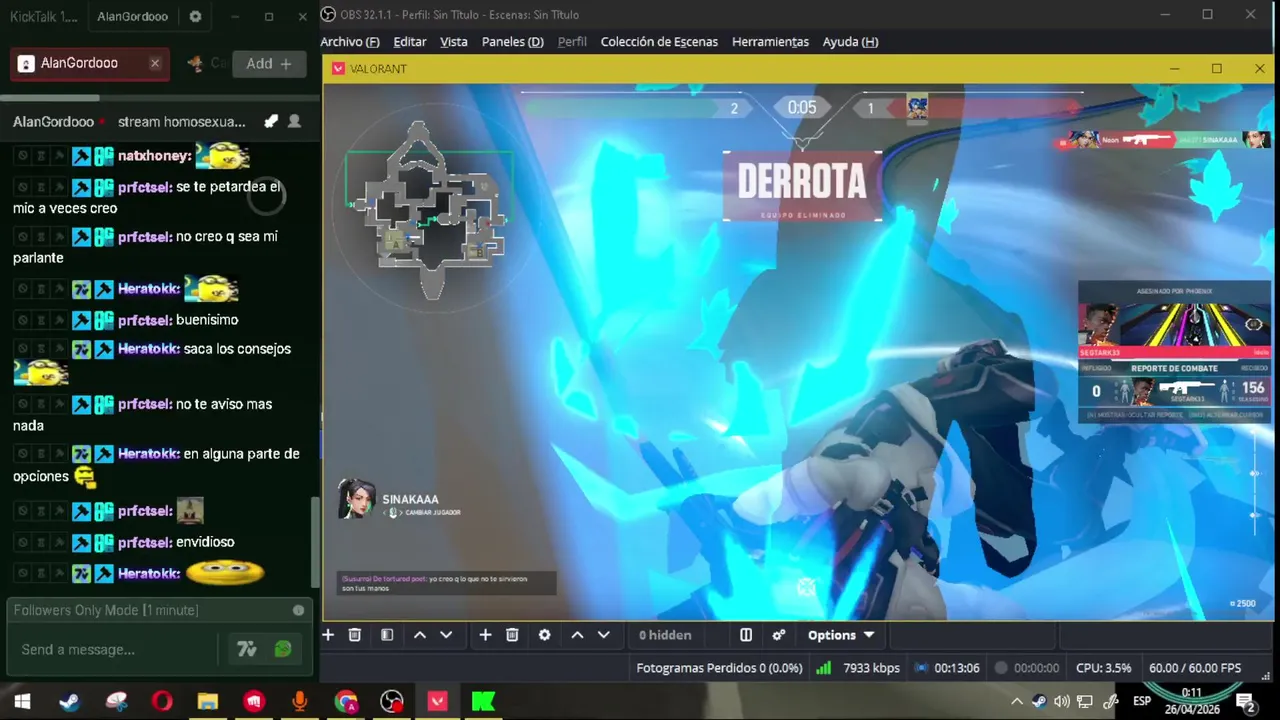Click prfctsel username on envidioso message
The width and height of the screenshot is (1280, 720).
[145, 542]
